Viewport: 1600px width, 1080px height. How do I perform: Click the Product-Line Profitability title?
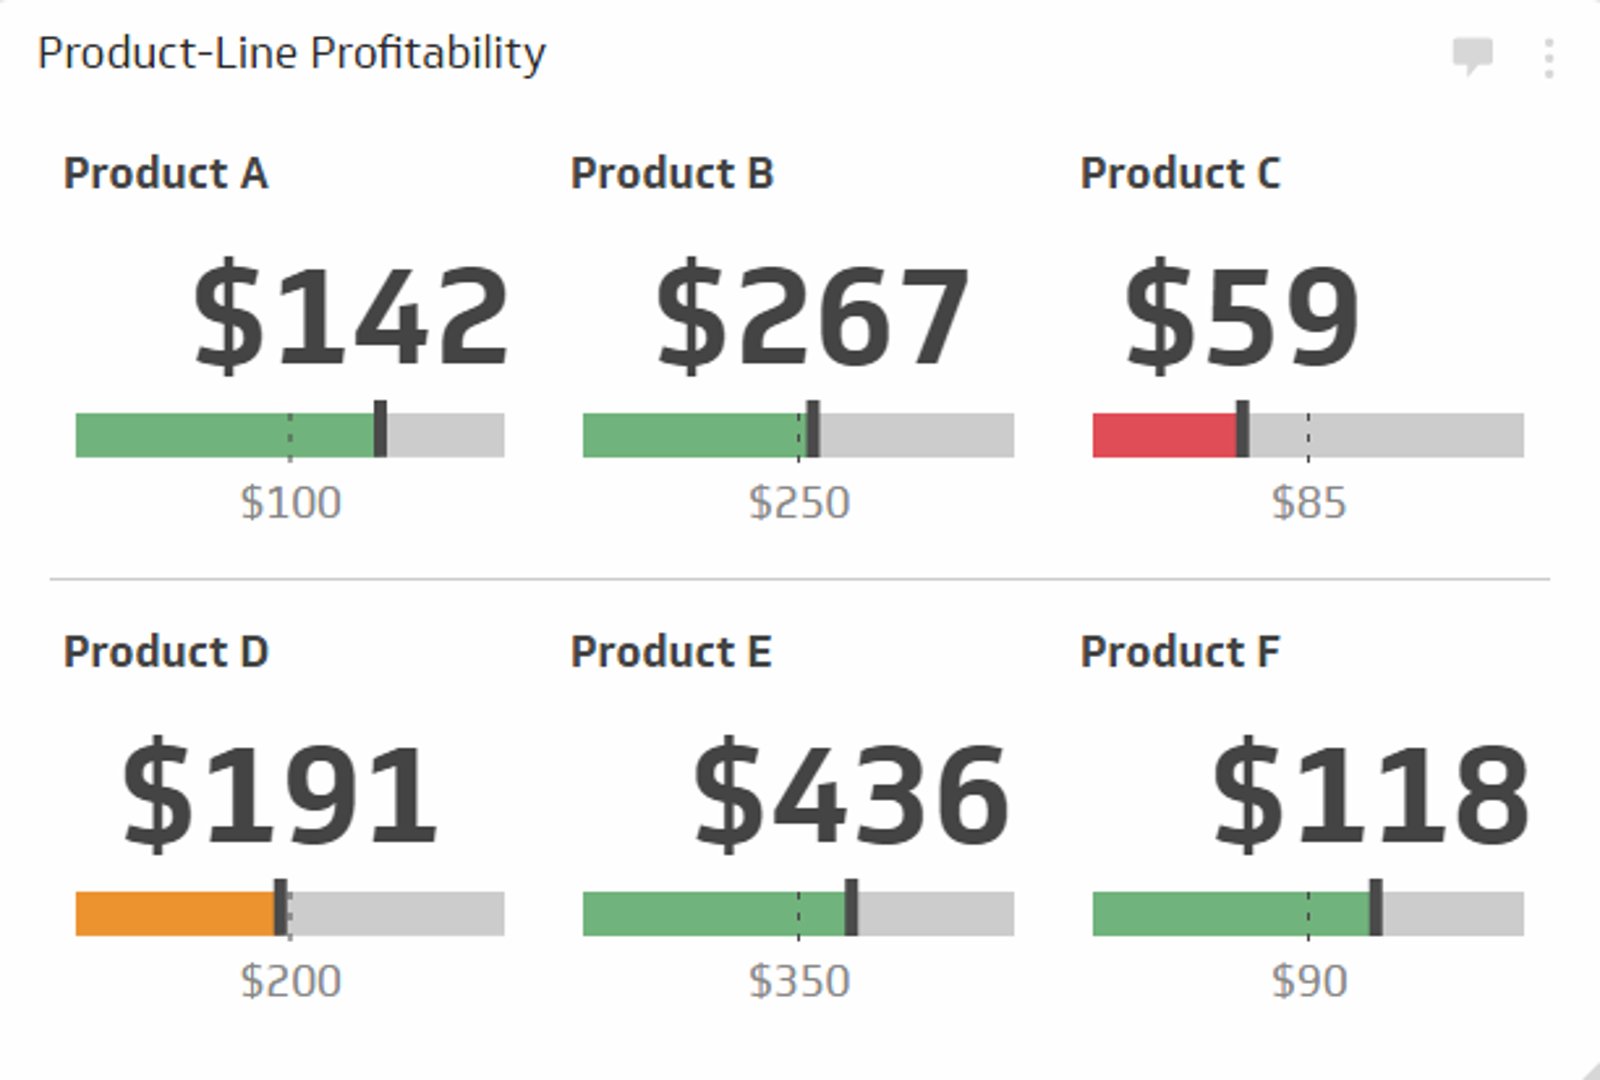pyautogui.click(x=291, y=55)
